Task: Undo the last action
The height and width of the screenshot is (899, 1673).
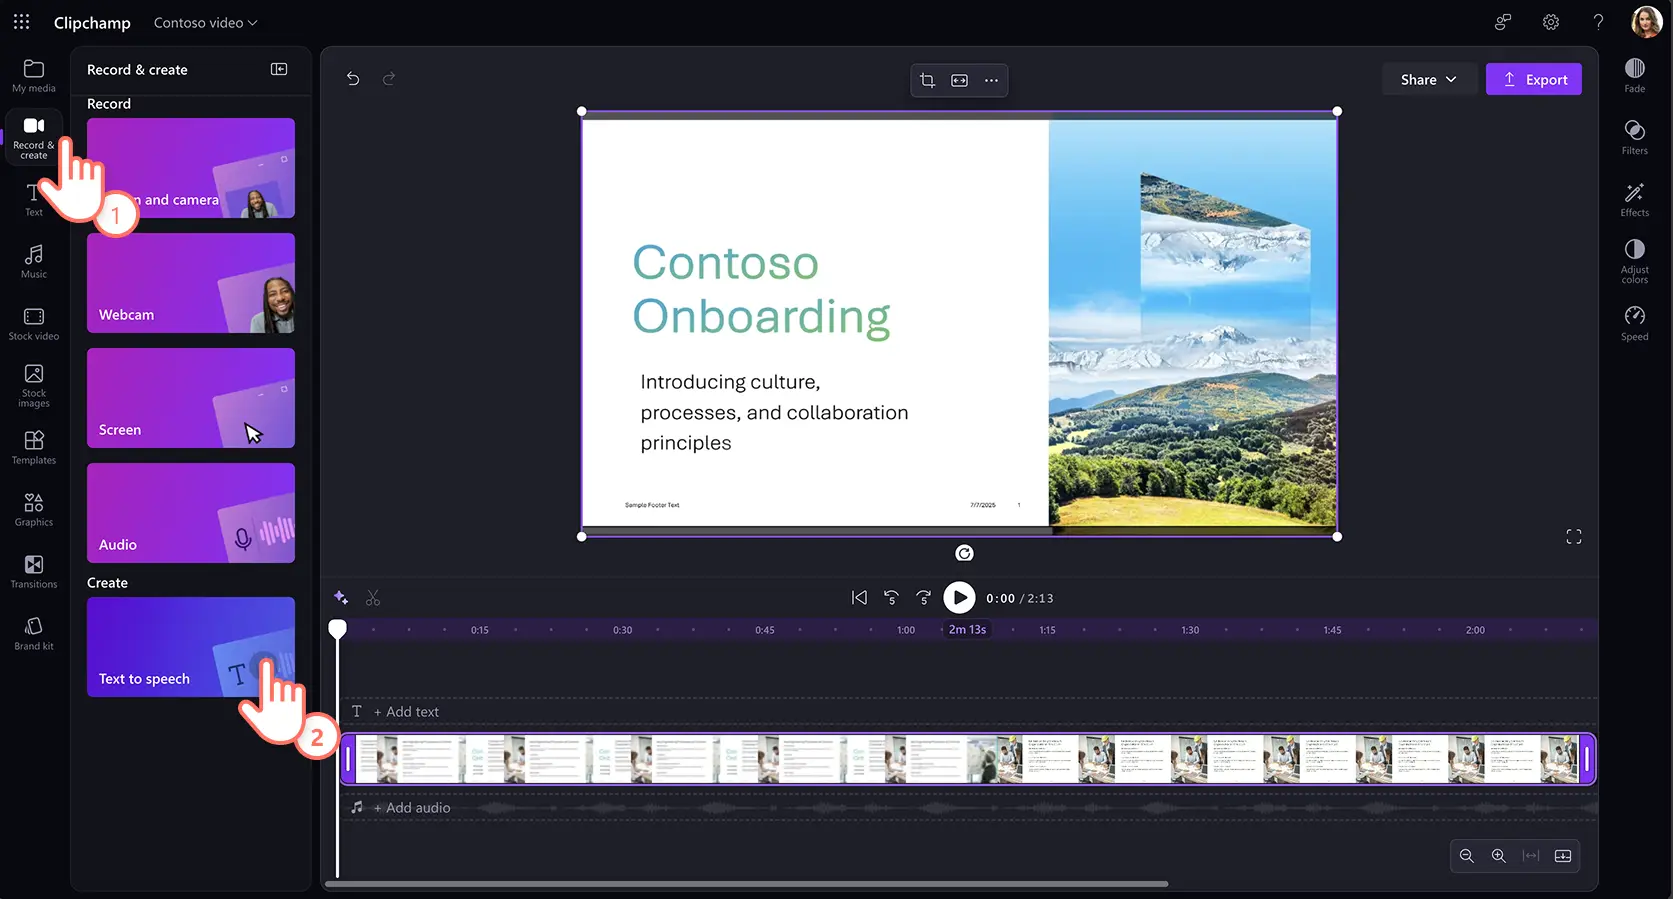Action: pyautogui.click(x=353, y=78)
